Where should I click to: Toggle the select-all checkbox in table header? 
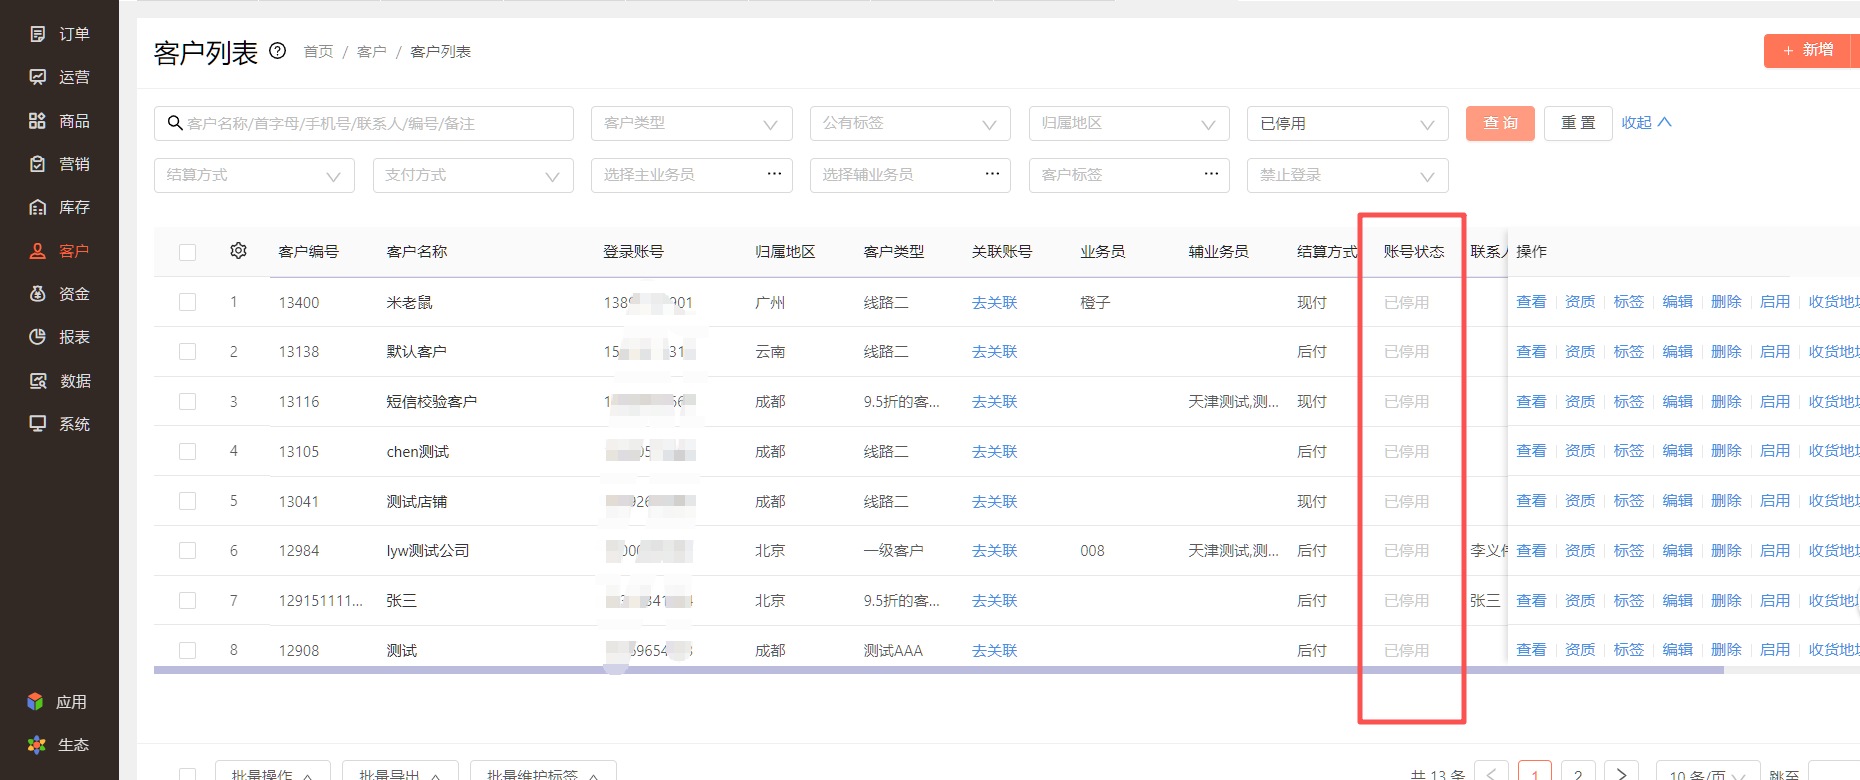187,252
